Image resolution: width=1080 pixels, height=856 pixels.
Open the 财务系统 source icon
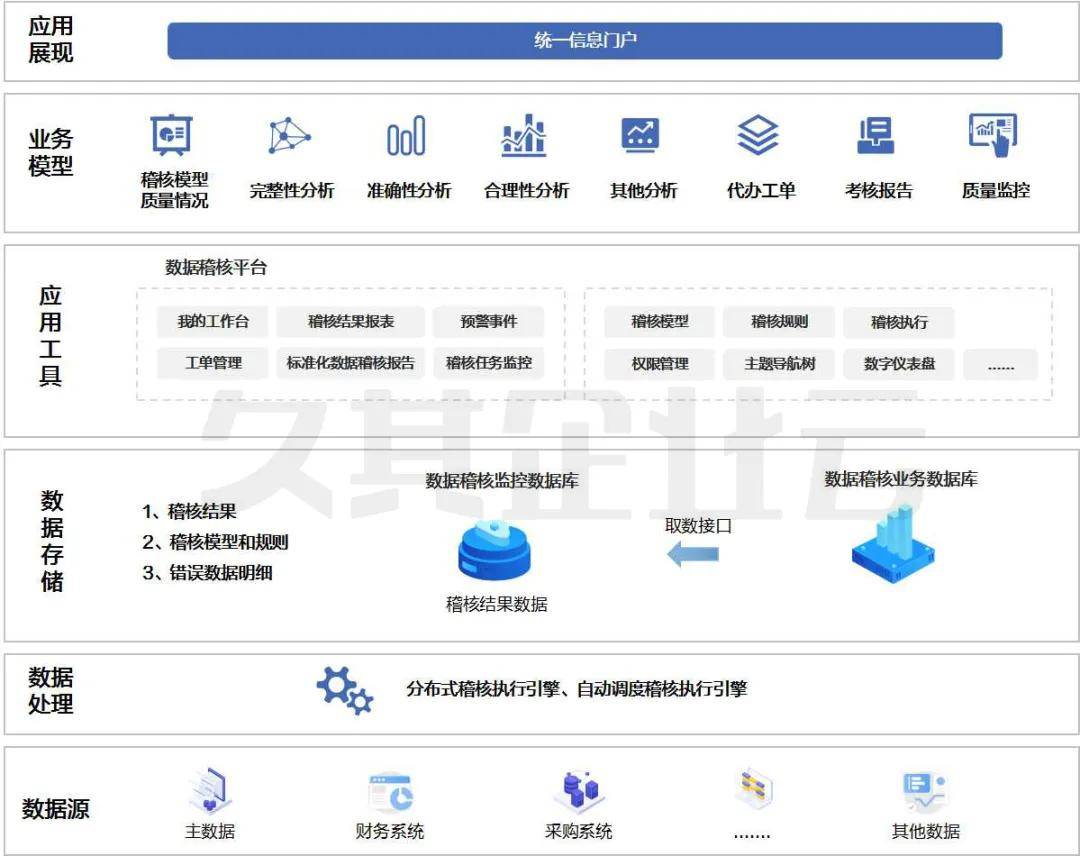tap(391, 792)
